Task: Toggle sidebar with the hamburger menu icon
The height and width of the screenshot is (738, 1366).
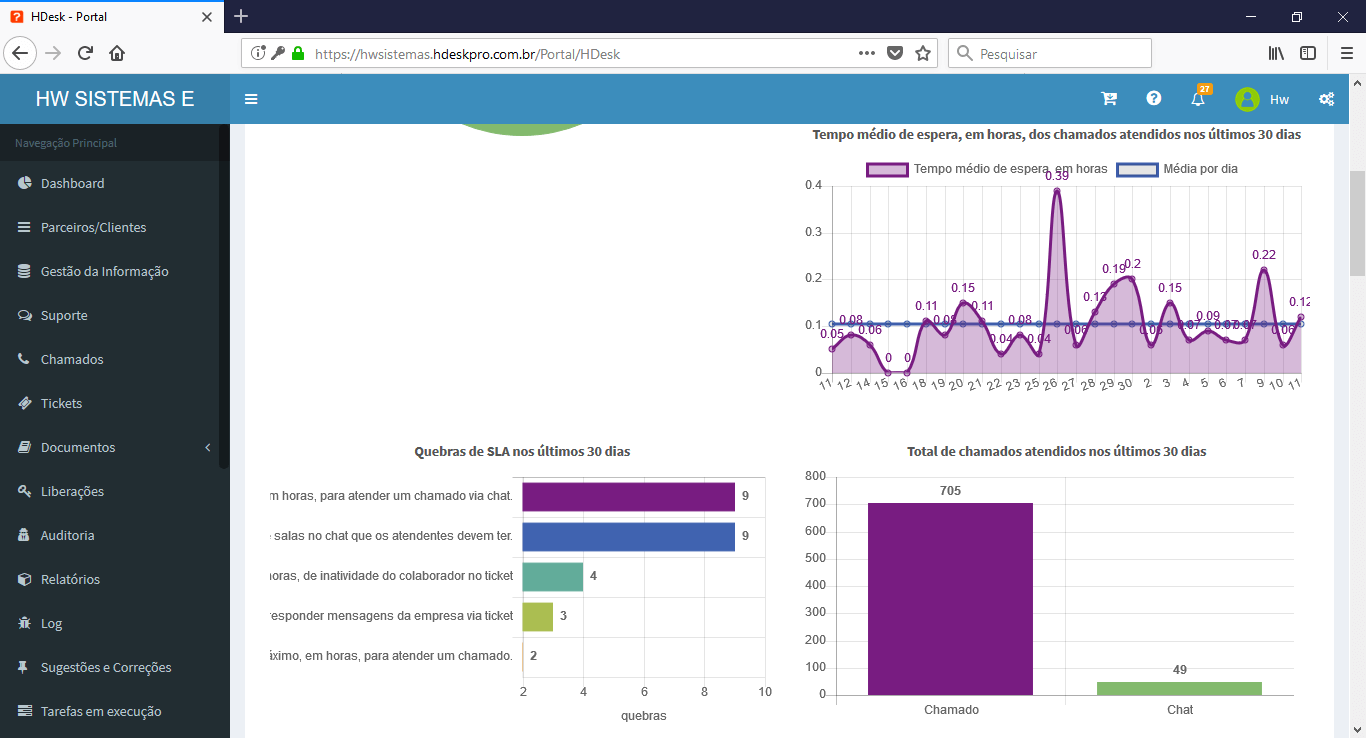Action: click(251, 99)
